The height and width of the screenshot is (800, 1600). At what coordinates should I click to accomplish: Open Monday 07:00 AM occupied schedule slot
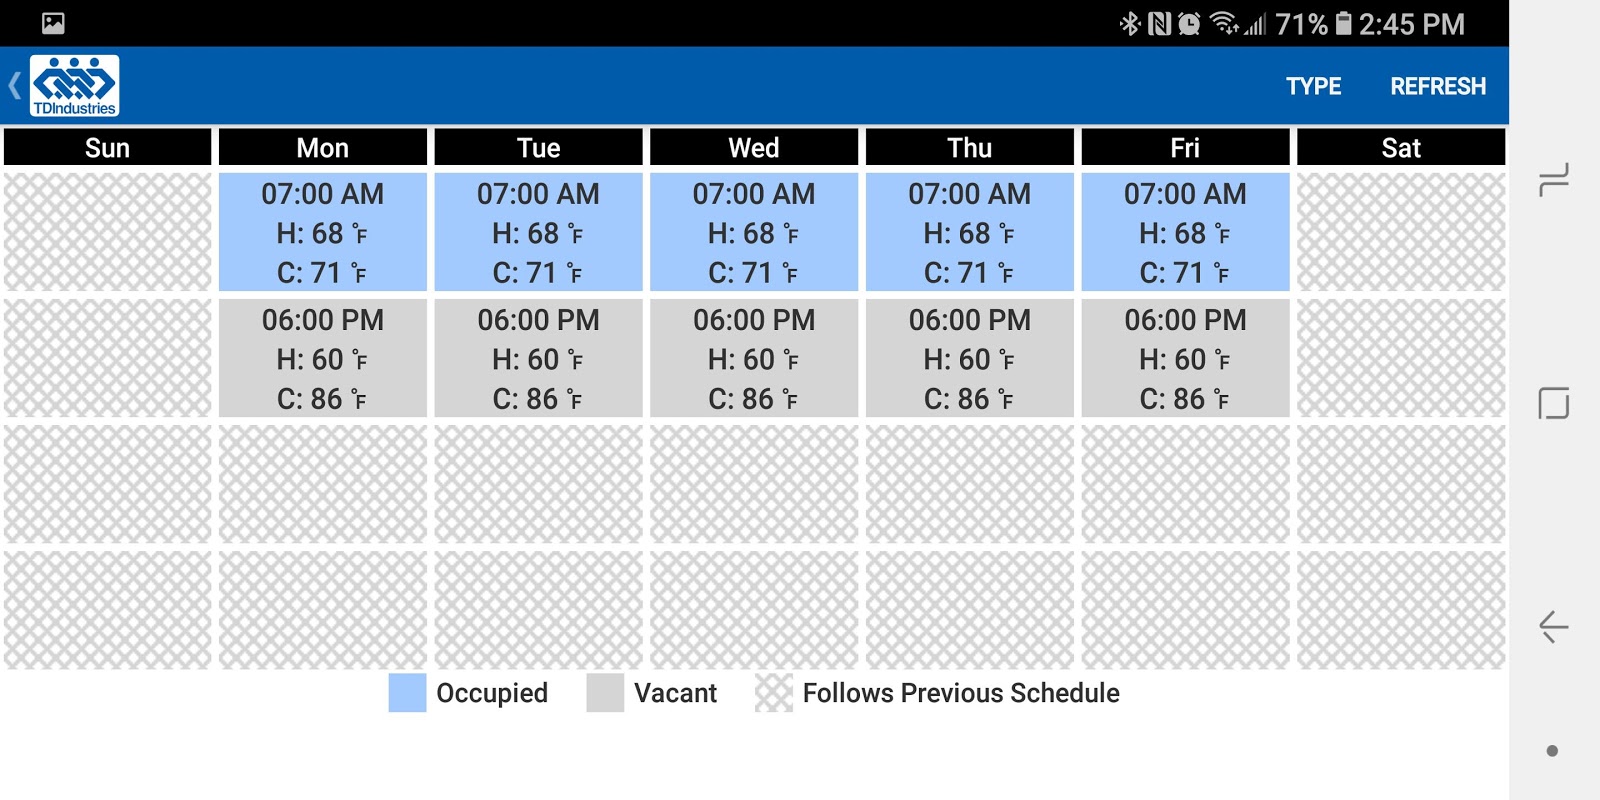coord(323,232)
